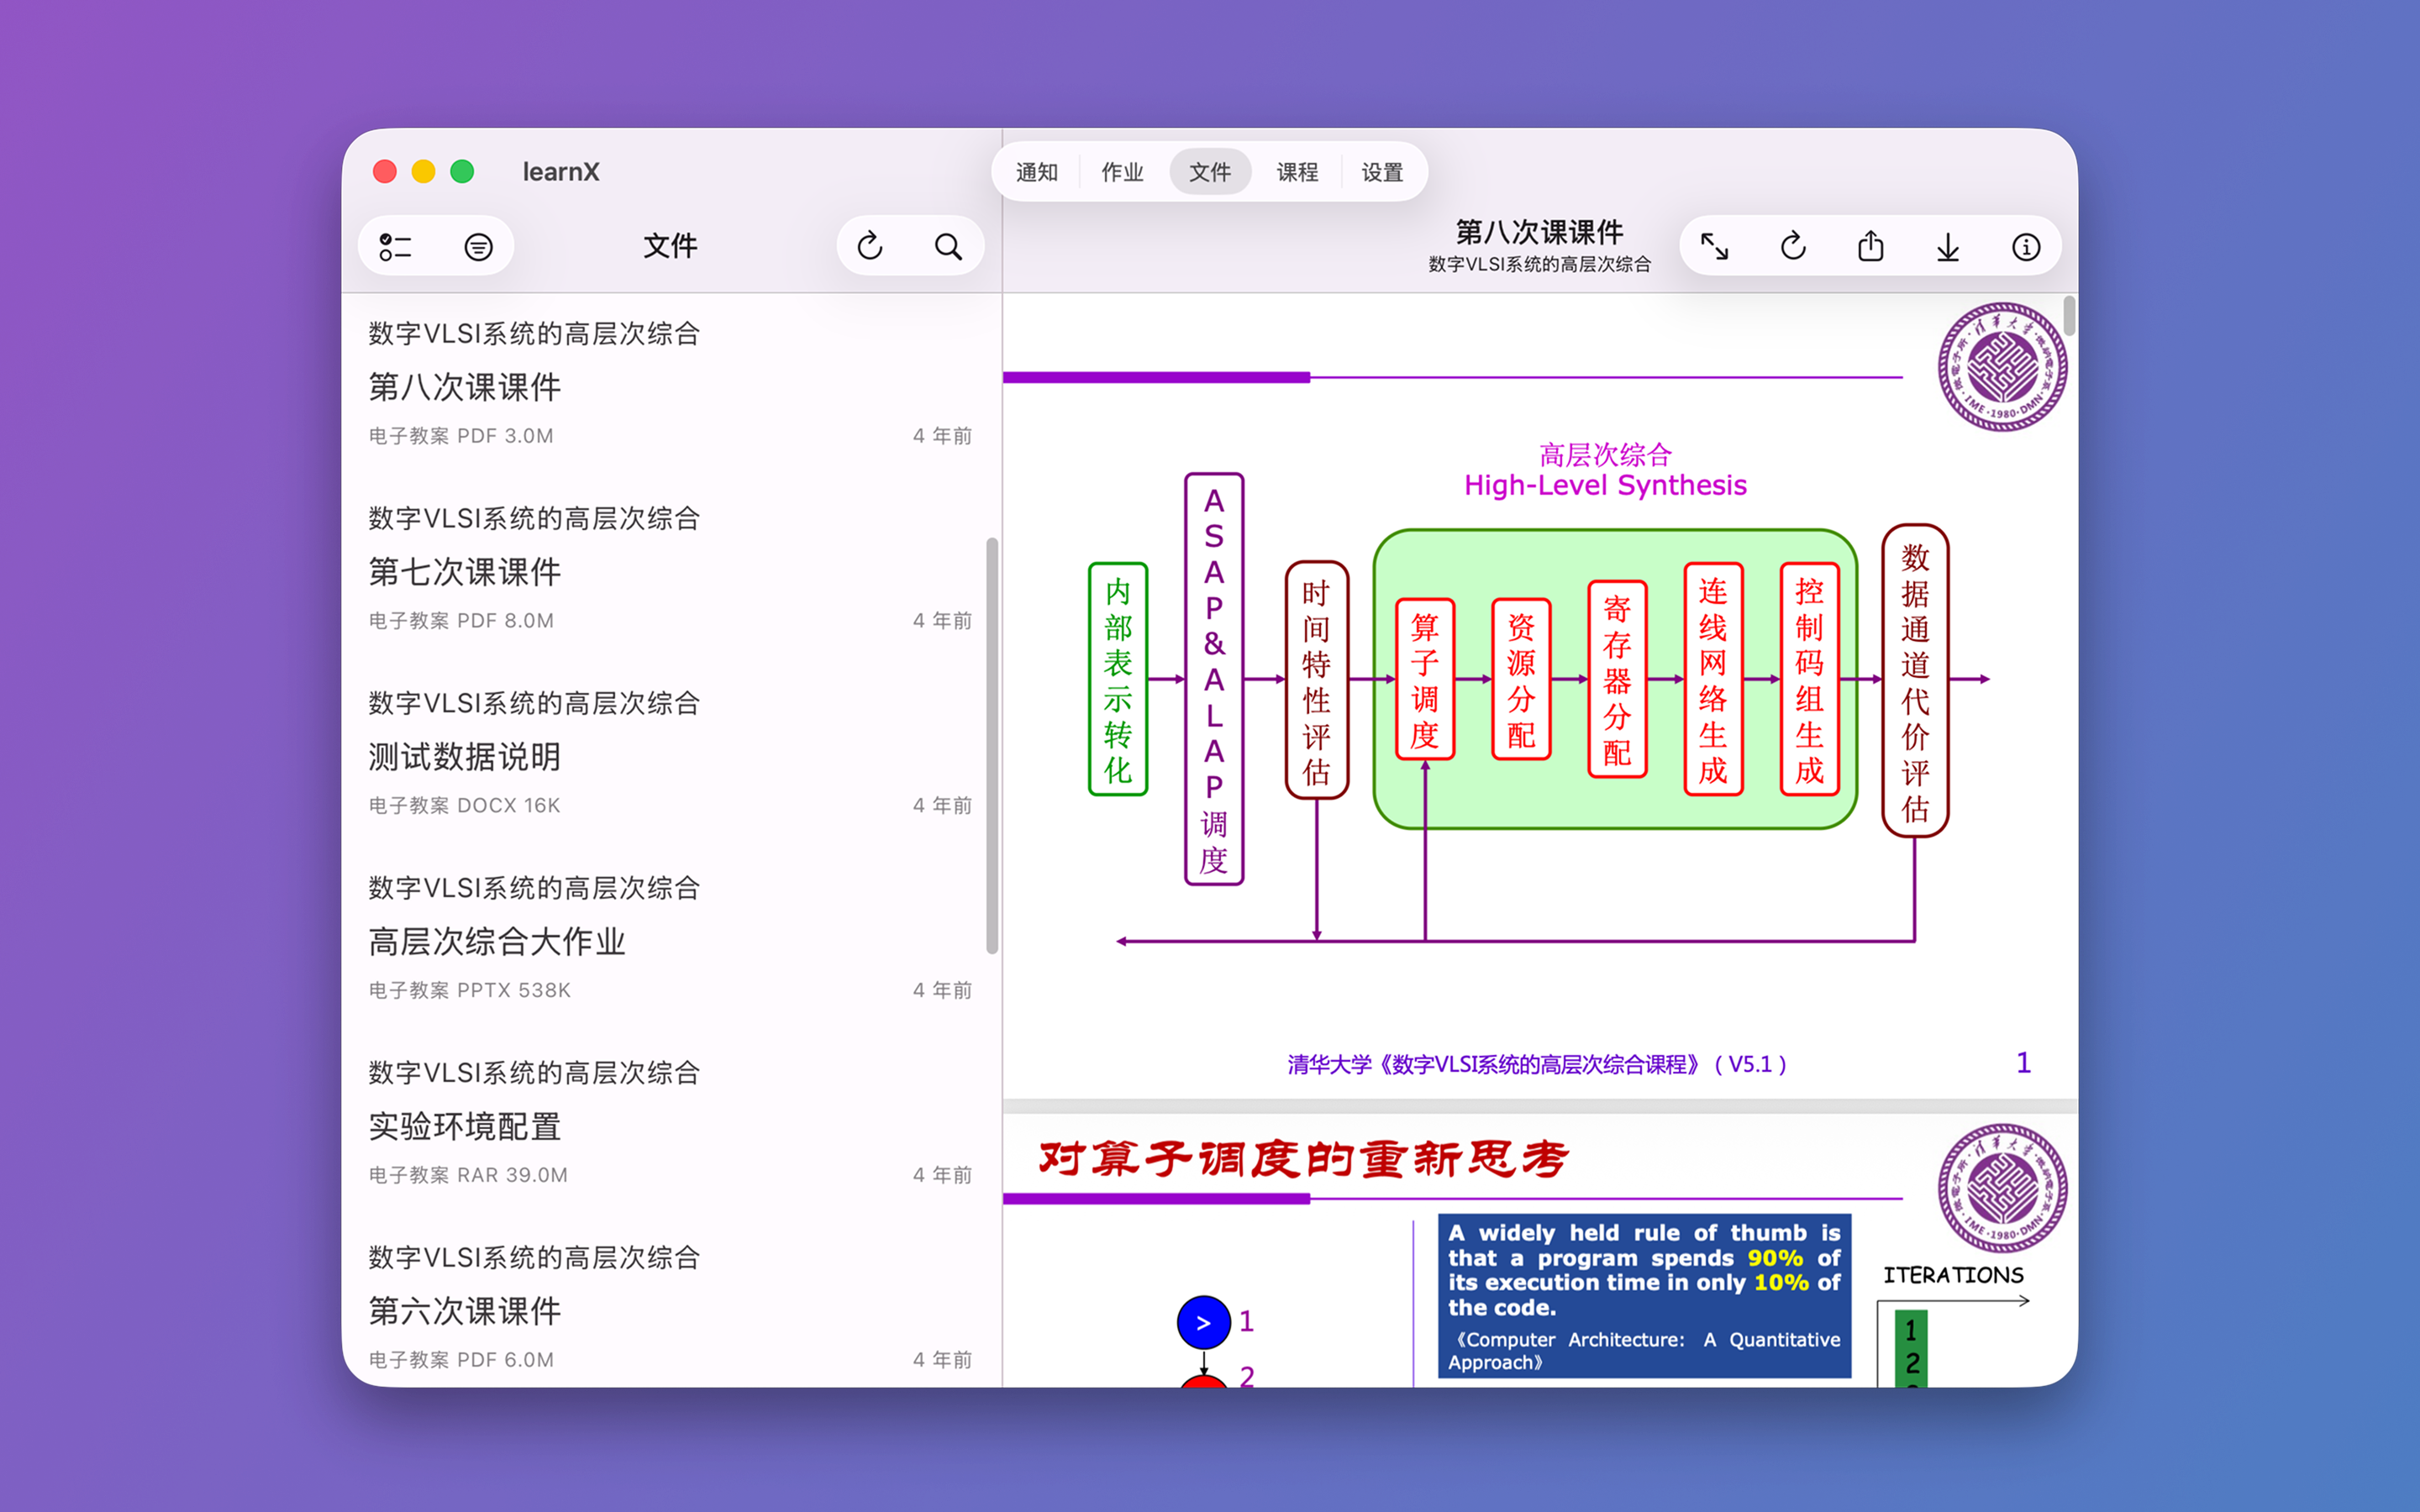Click the 内部表示转化 box in the slide
This screenshot has width=2420, height=1512.
[x=1118, y=680]
